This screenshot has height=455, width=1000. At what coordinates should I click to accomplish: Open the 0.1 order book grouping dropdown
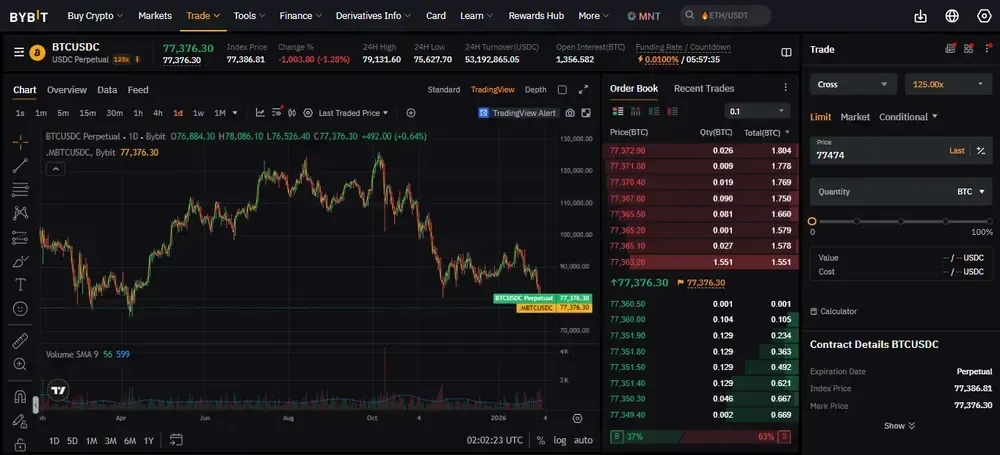(758, 111)
